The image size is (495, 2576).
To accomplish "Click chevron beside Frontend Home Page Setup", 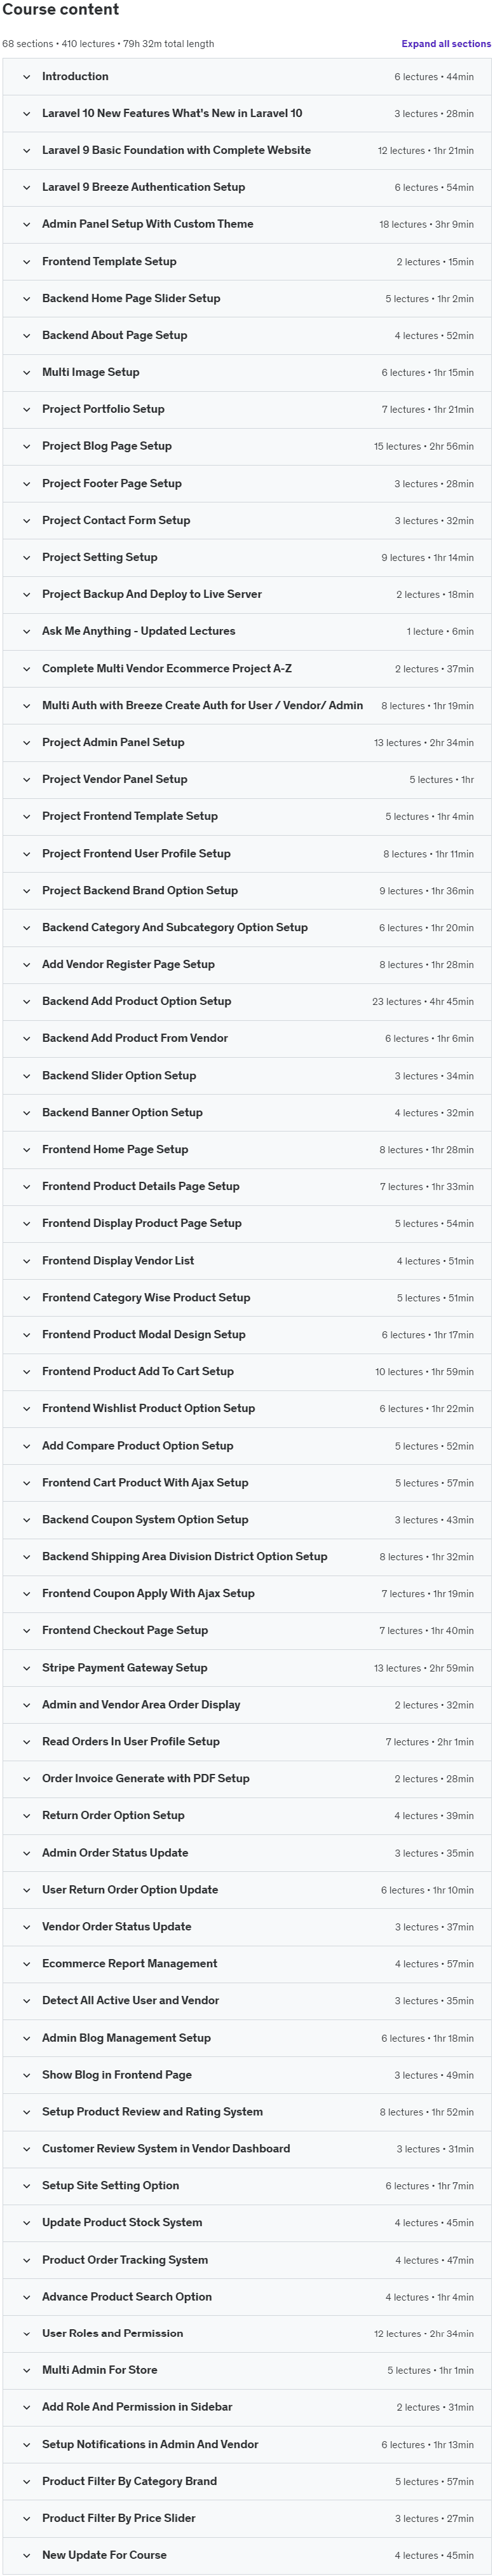I will click(x=27, y=1150).
